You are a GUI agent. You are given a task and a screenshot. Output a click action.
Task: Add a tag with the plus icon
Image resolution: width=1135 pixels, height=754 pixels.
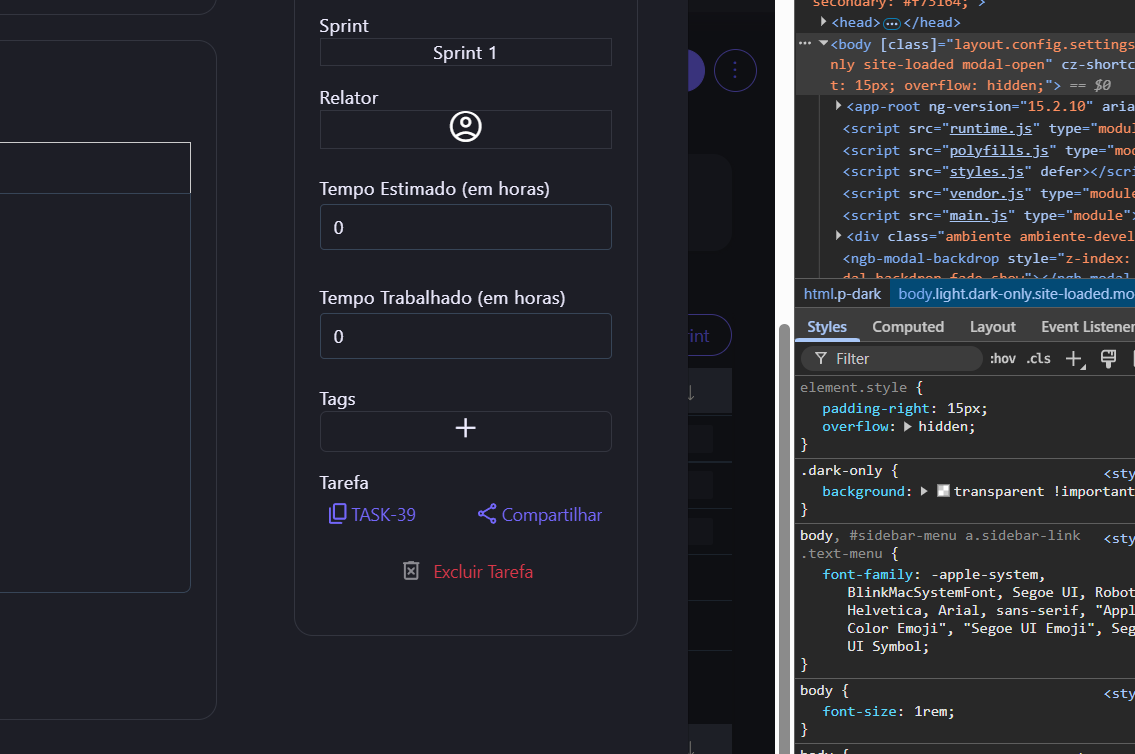pos(465,429)
